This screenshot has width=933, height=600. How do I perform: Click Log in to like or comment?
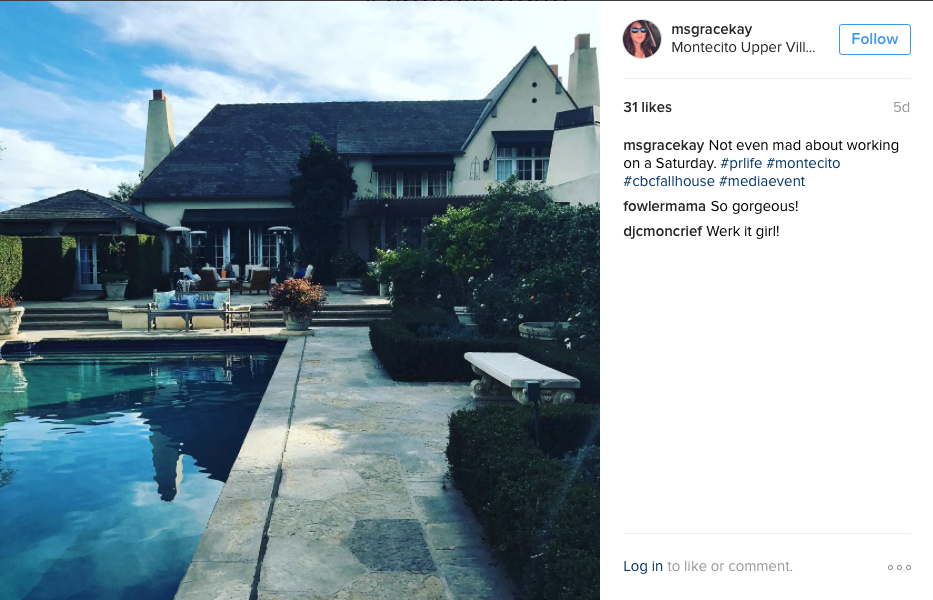point(643,567)
